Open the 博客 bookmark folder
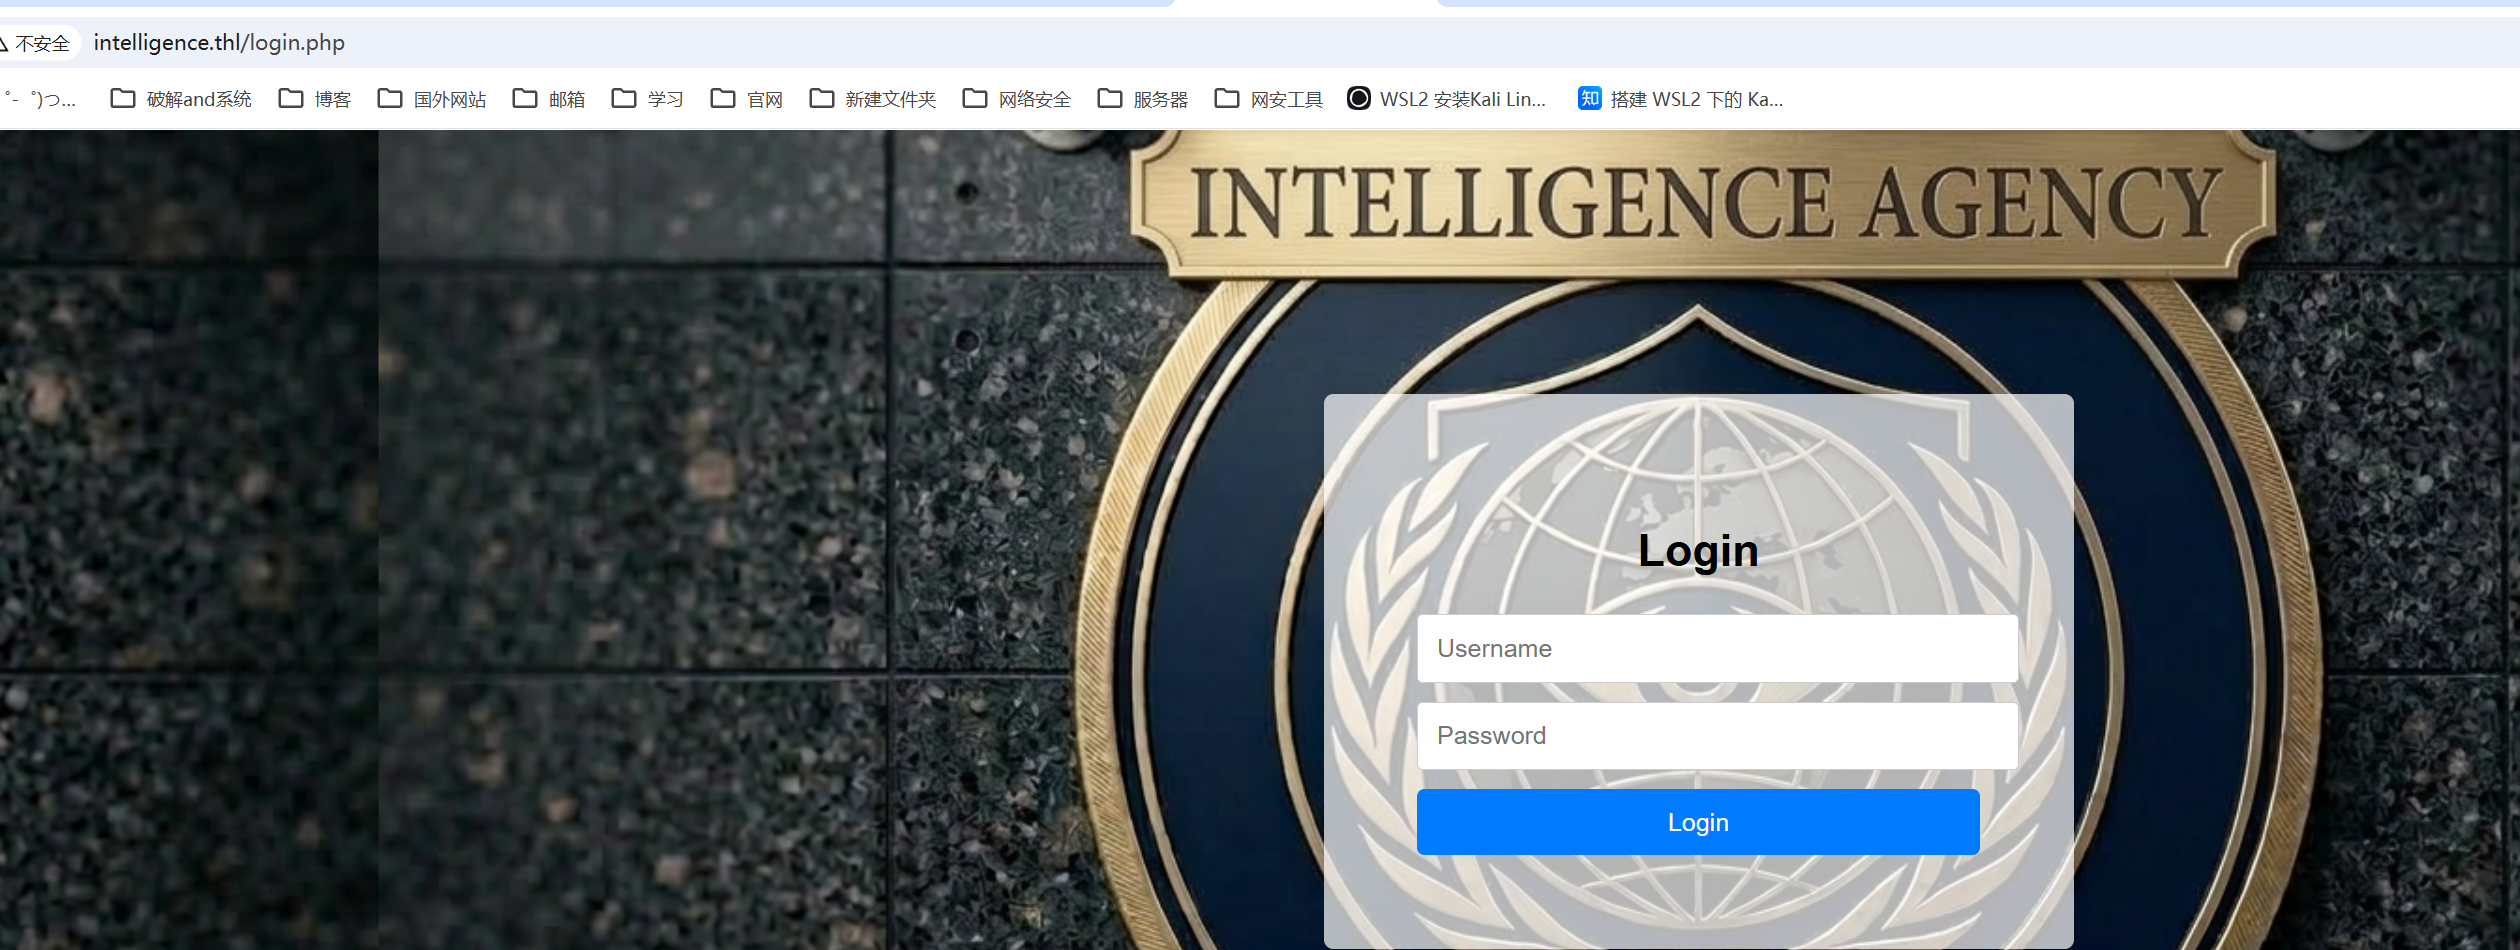 [315, 99]
